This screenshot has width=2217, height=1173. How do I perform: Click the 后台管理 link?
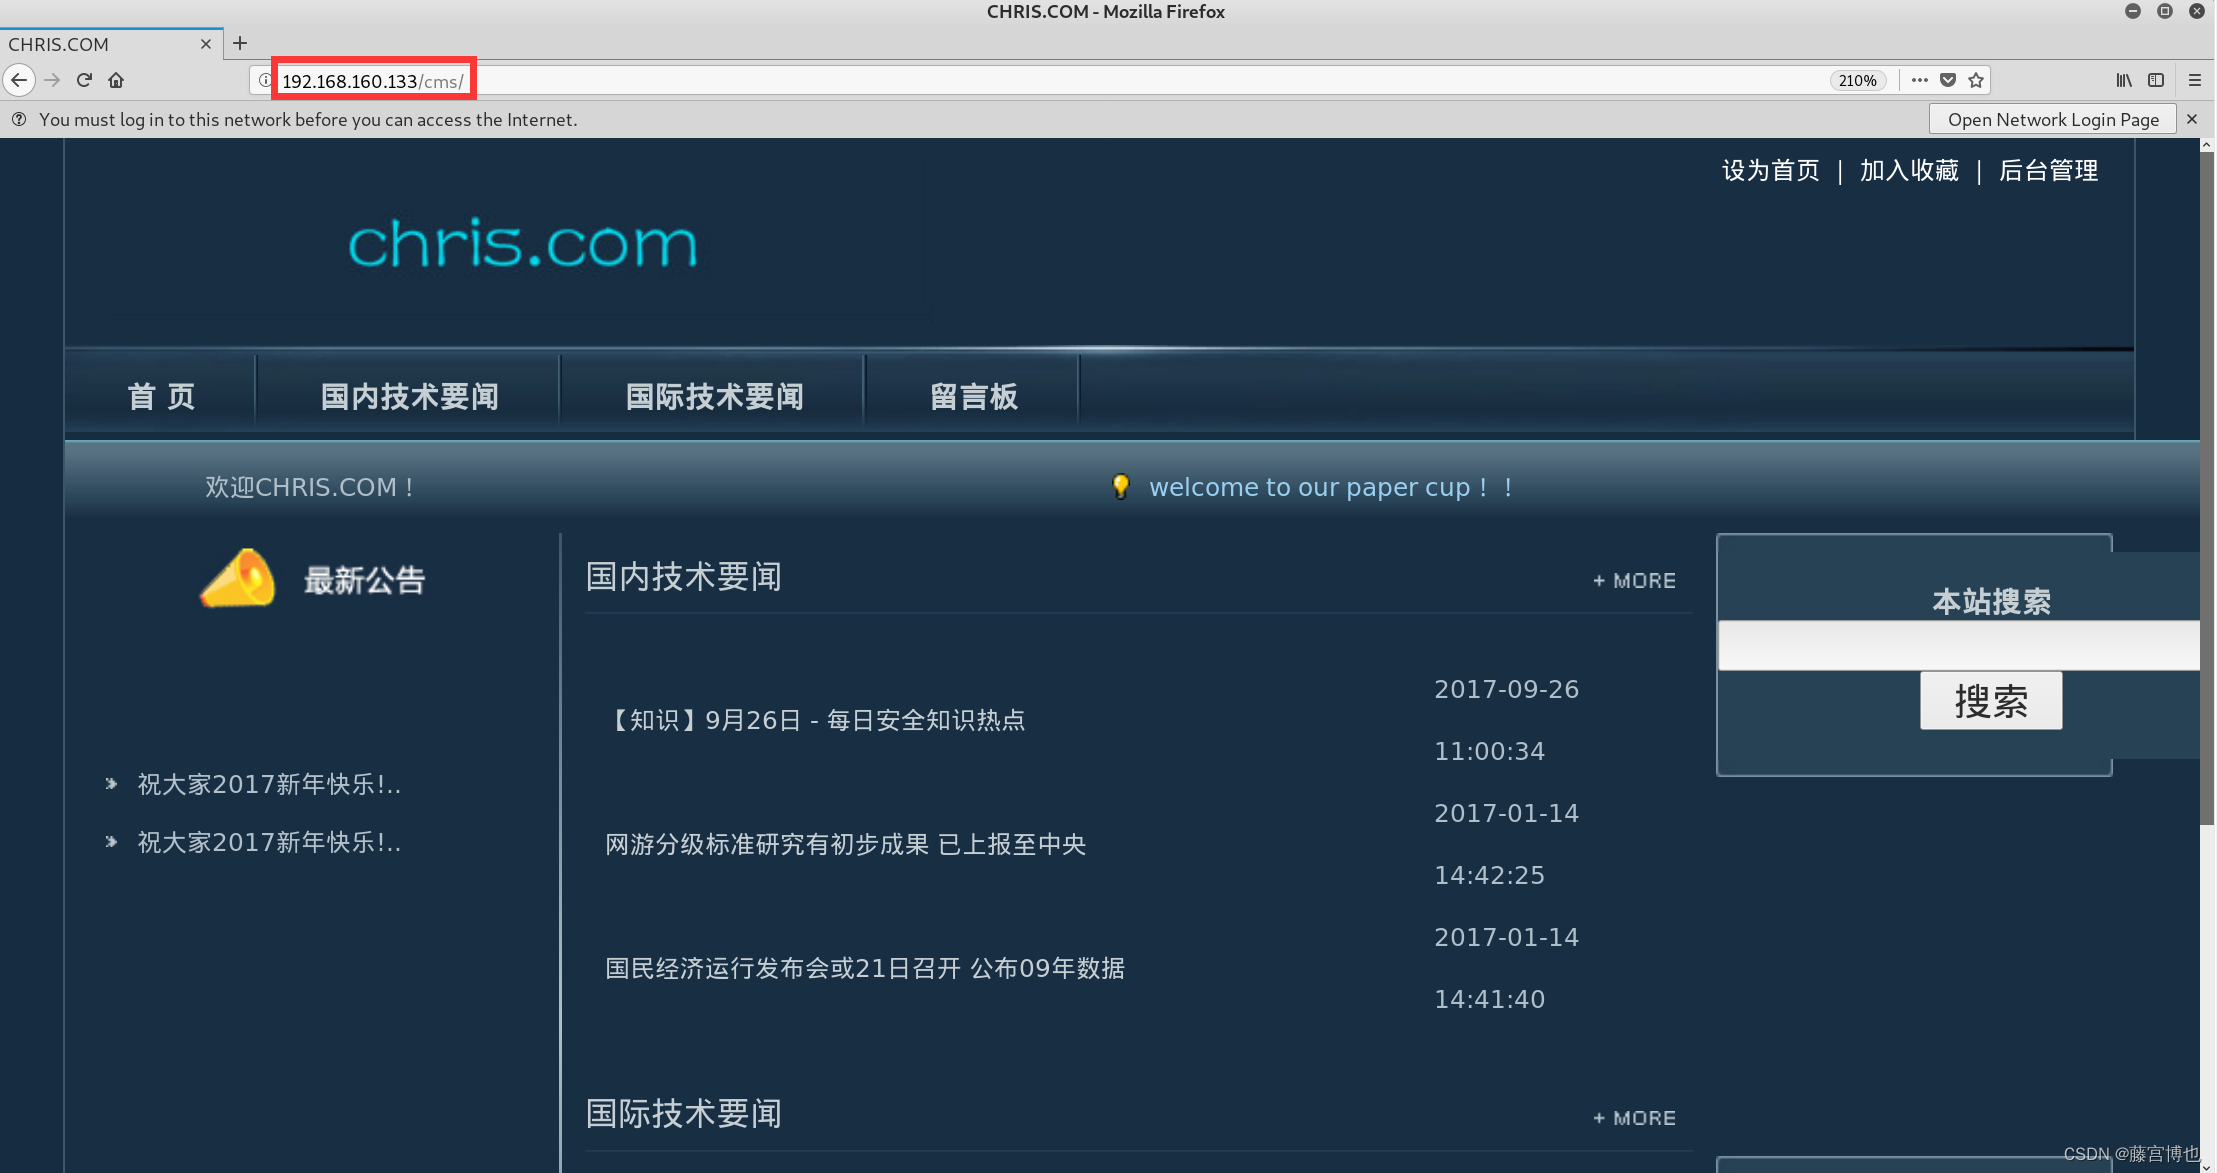tap(2048, 171)
